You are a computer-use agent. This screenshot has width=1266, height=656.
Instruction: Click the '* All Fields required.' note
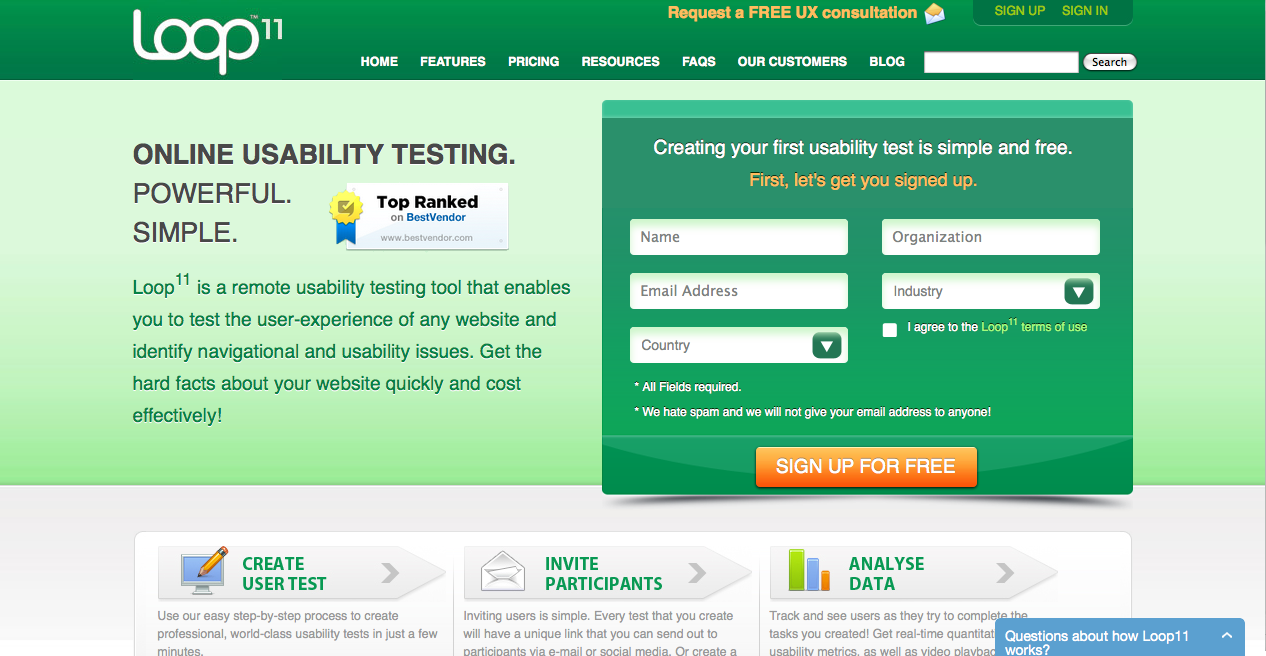(688, 387)
